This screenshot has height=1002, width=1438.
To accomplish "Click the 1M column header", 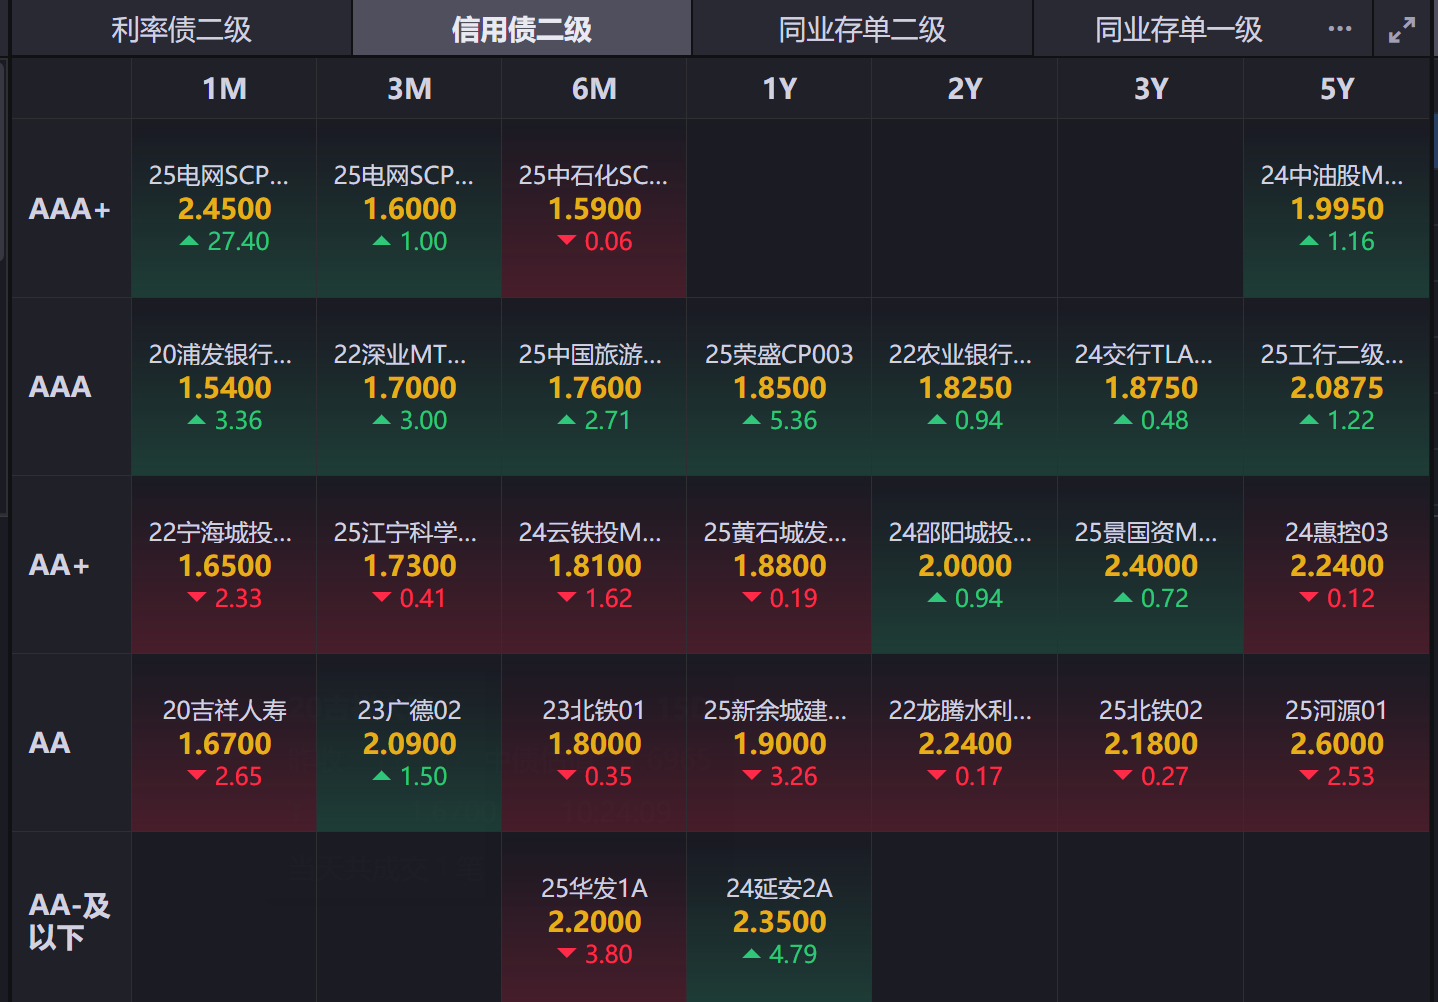I will (224, 89).
